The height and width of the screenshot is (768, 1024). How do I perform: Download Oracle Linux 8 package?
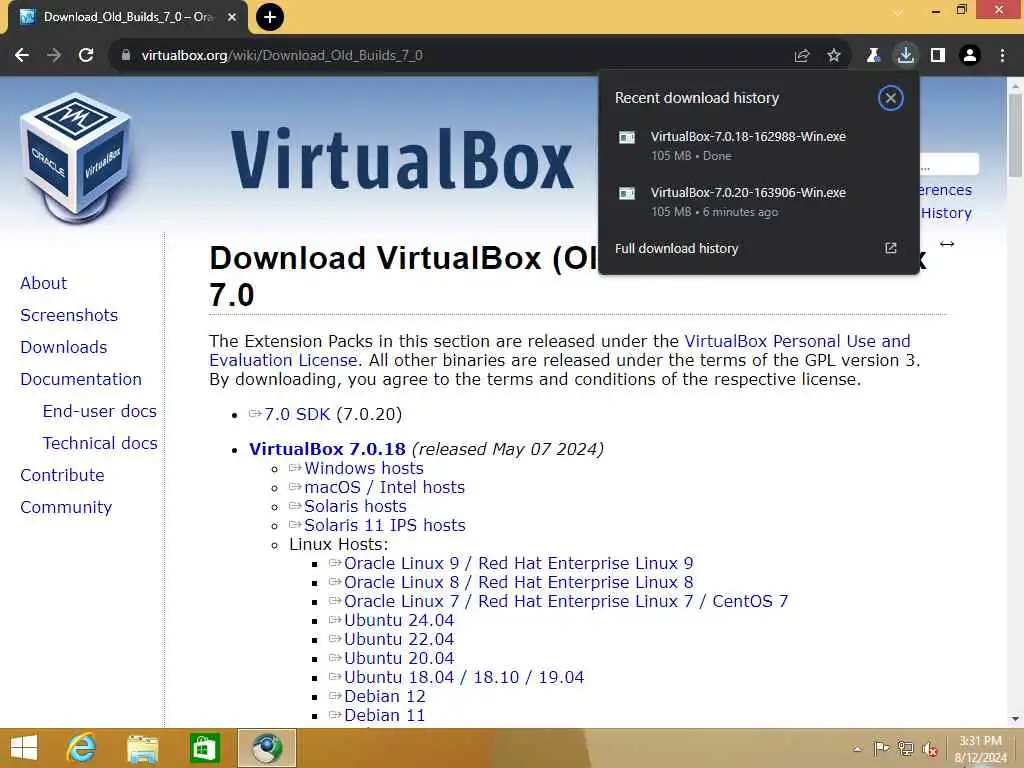(519, 583)
